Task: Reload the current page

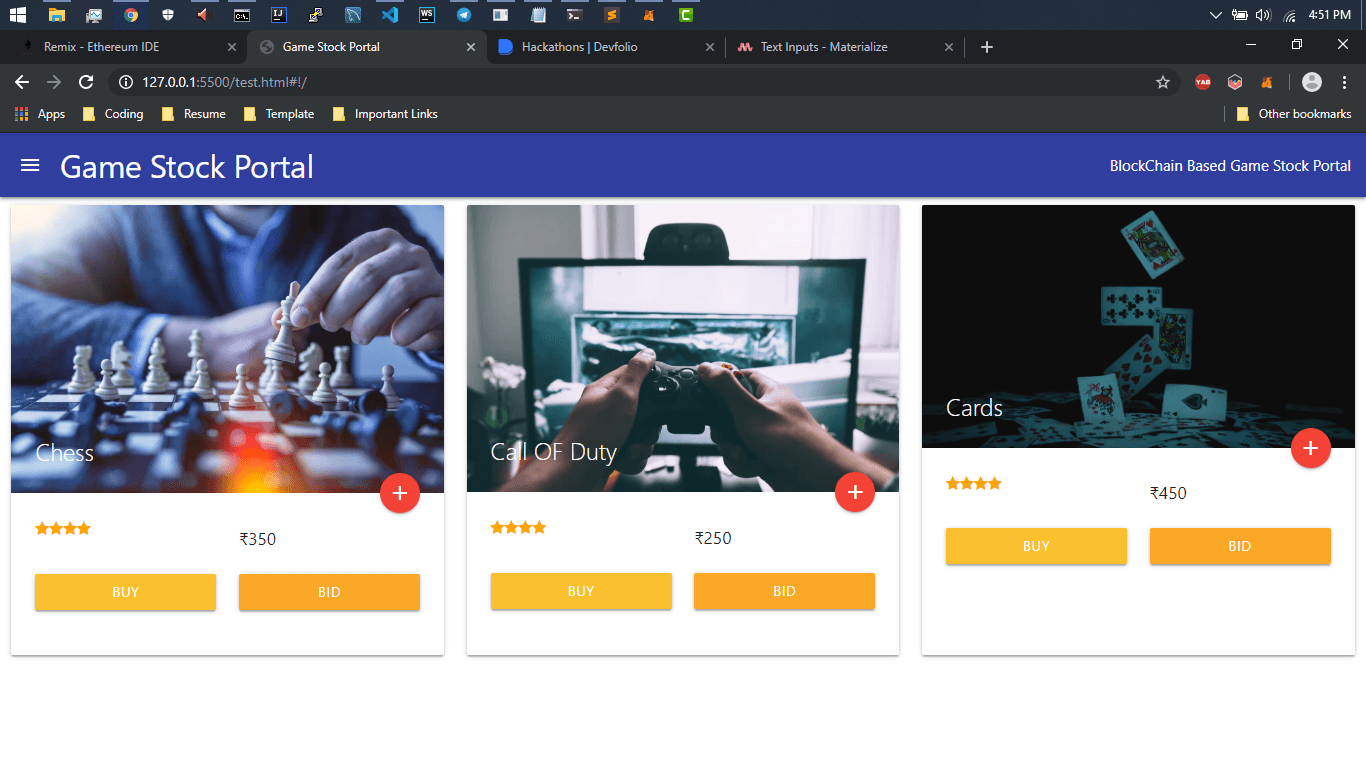Action: (86, 82)
